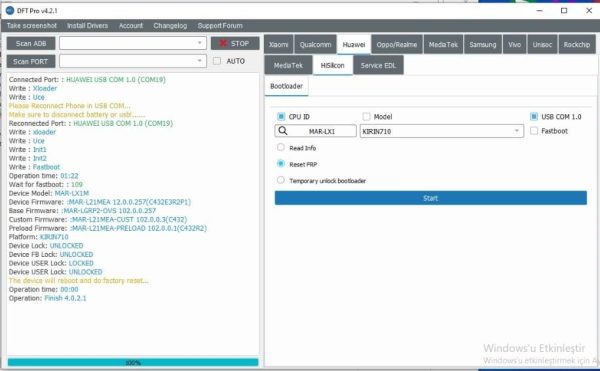This screenshot has width=600, height=371.
Task: Select the Temporary unlock bootloader radio
Action: [x=280, y=180]
